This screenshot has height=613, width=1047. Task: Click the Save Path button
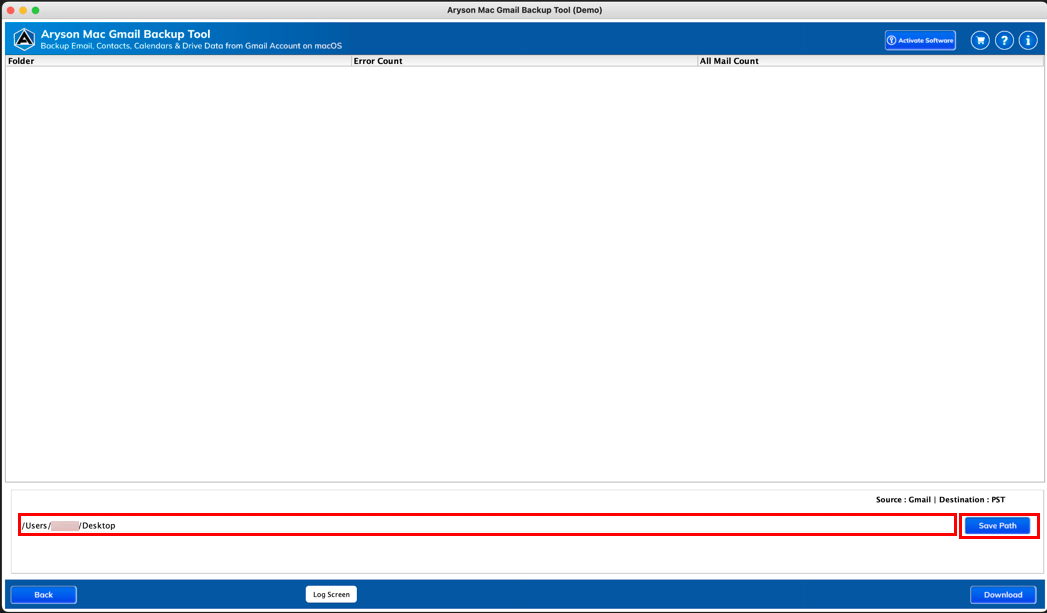tap(997, 526)
